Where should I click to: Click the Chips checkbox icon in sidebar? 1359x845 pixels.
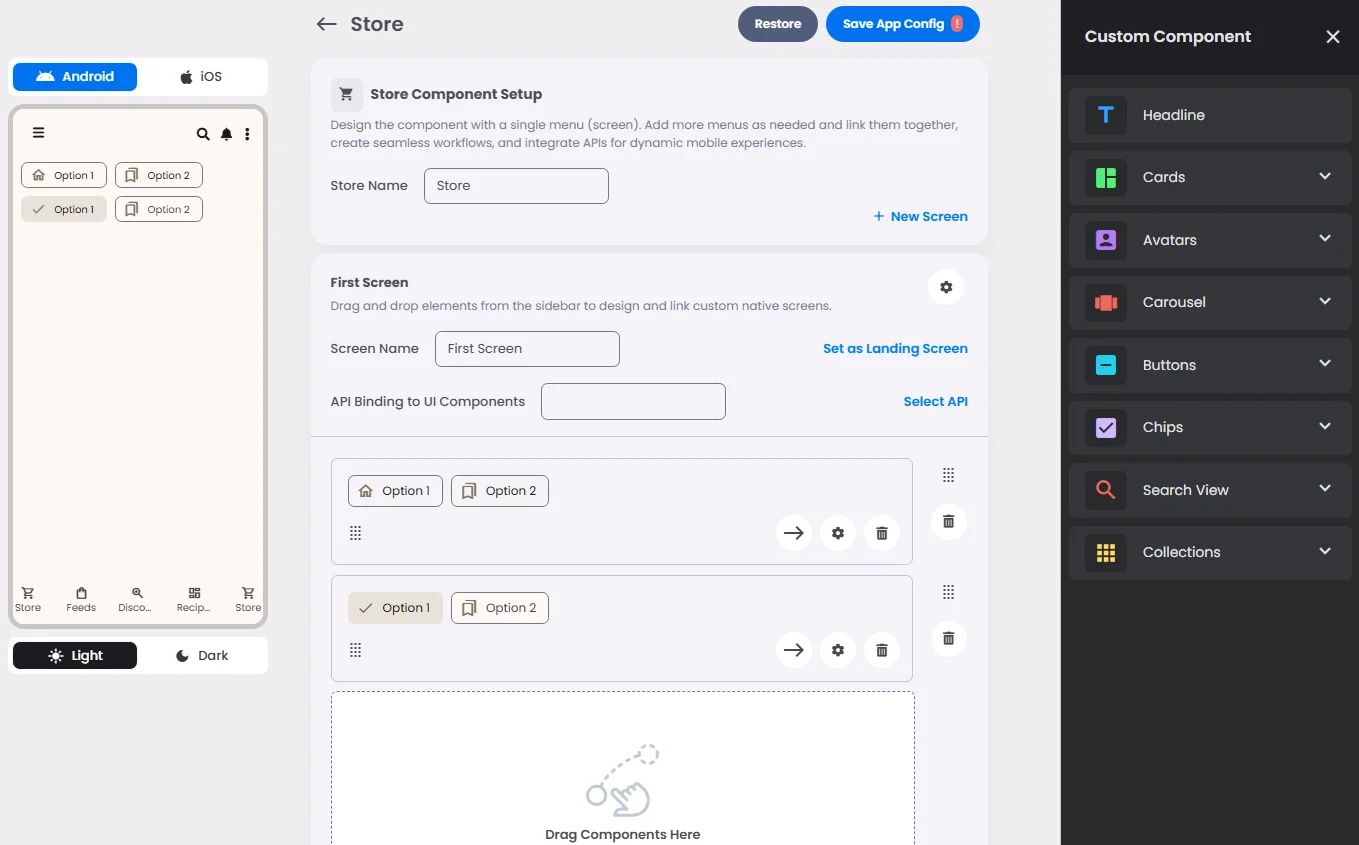1106,427
